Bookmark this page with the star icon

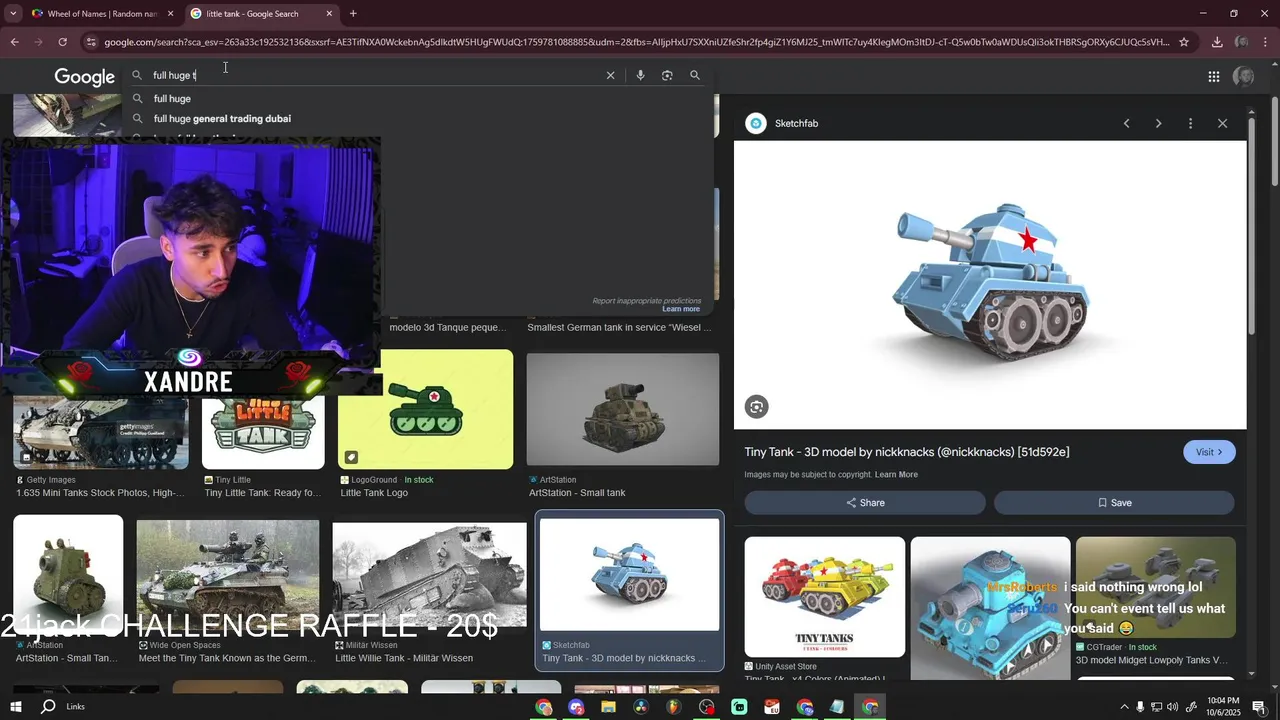tap(1184, 42)
